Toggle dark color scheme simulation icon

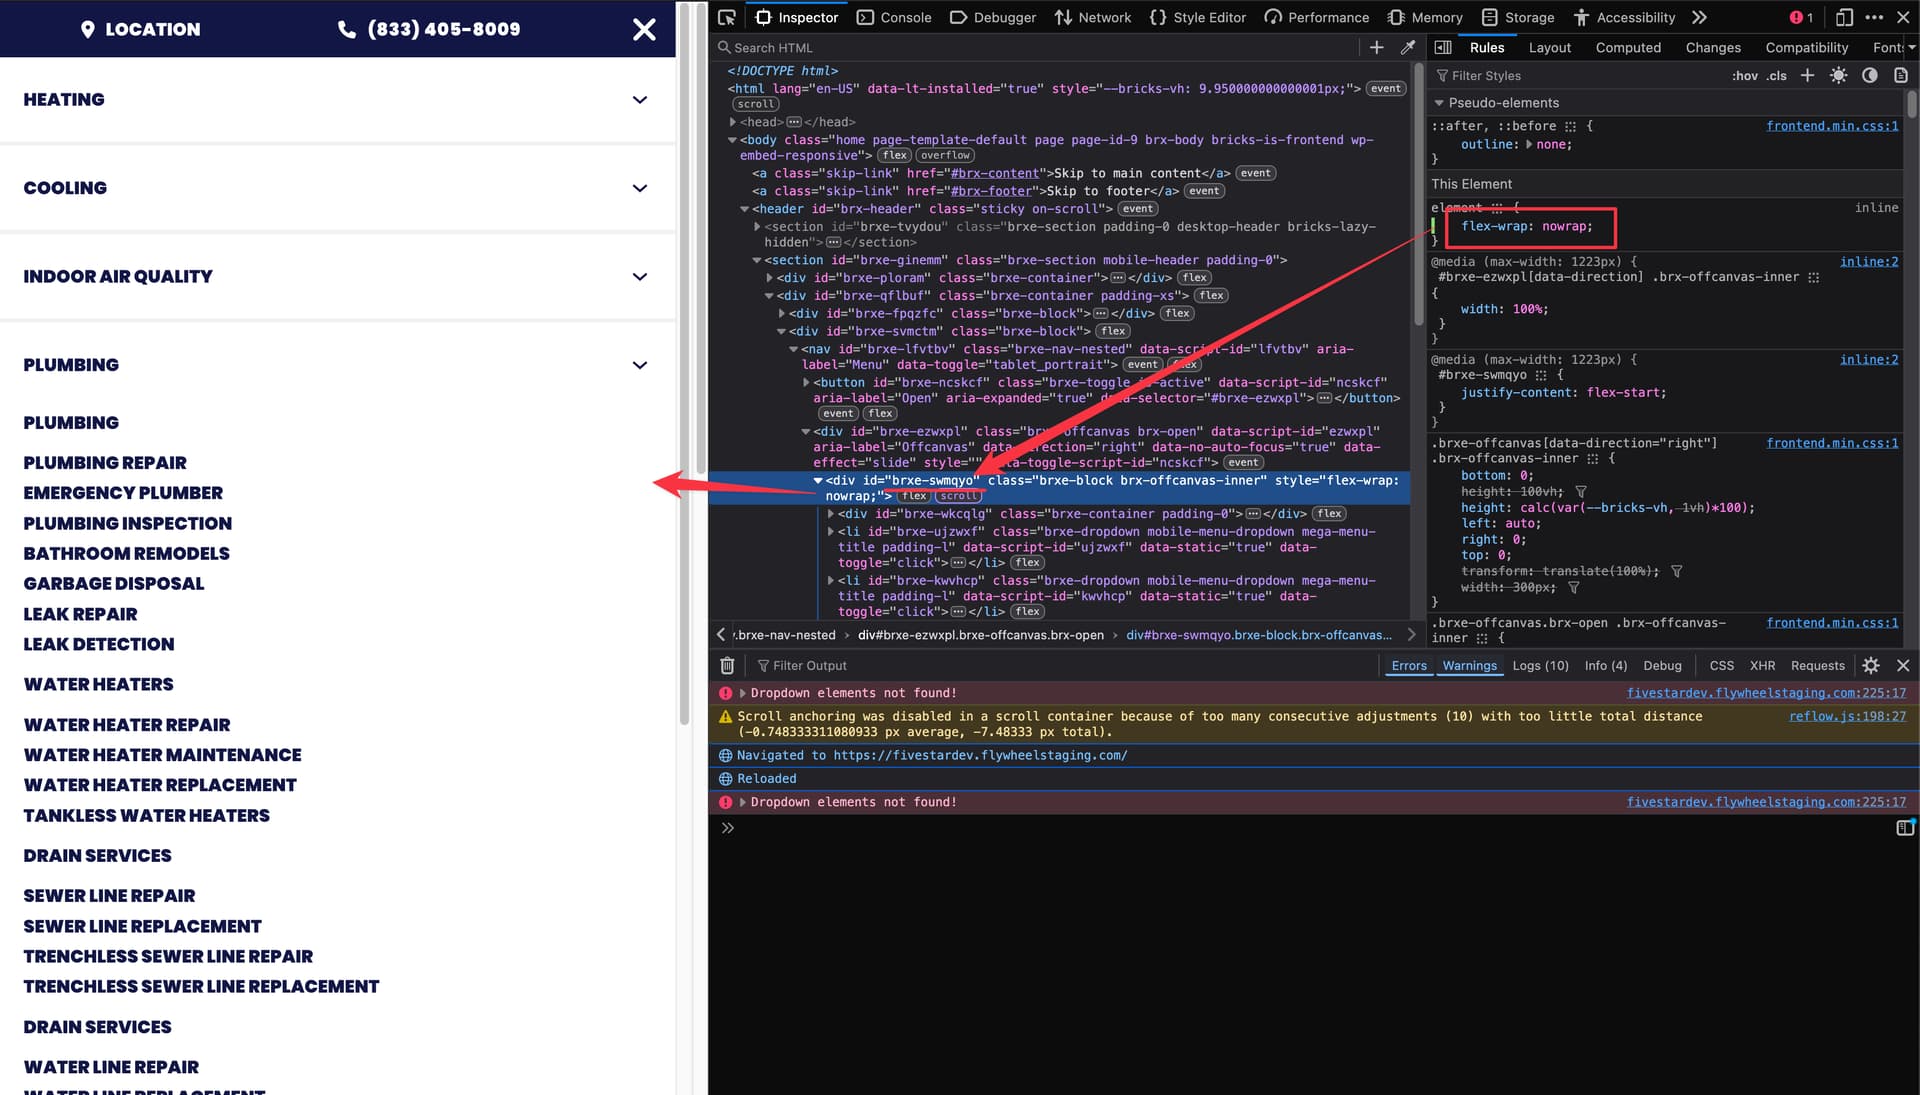click(1869, 76)
